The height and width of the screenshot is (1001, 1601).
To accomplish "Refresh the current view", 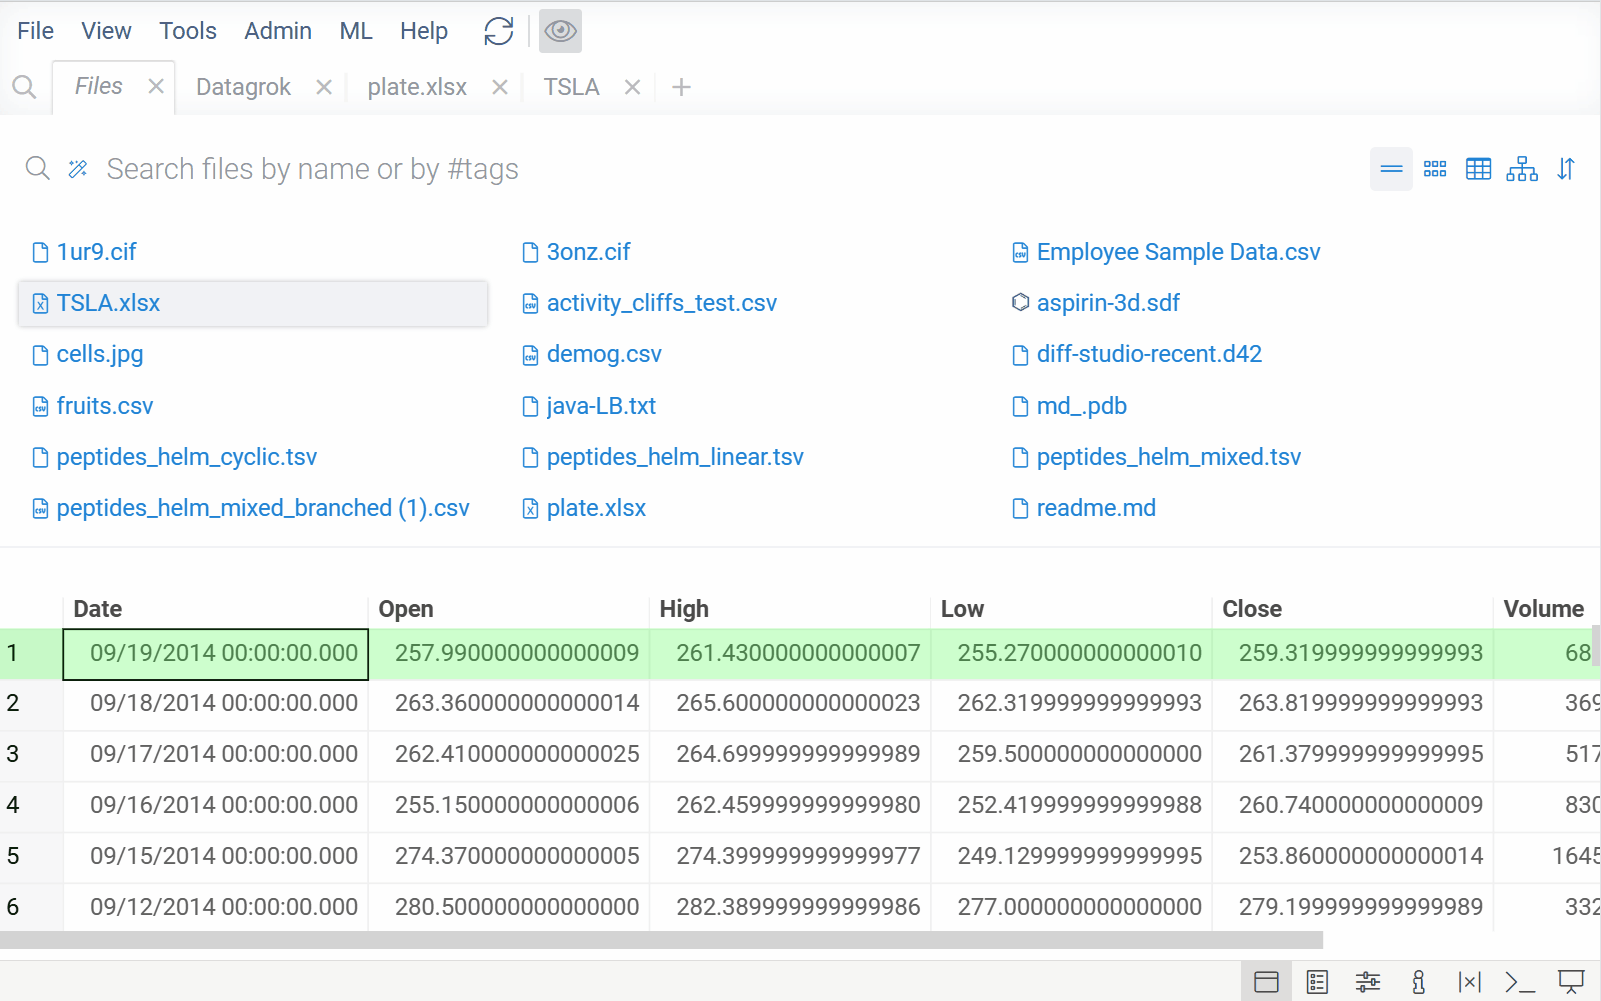I will 499,31.
